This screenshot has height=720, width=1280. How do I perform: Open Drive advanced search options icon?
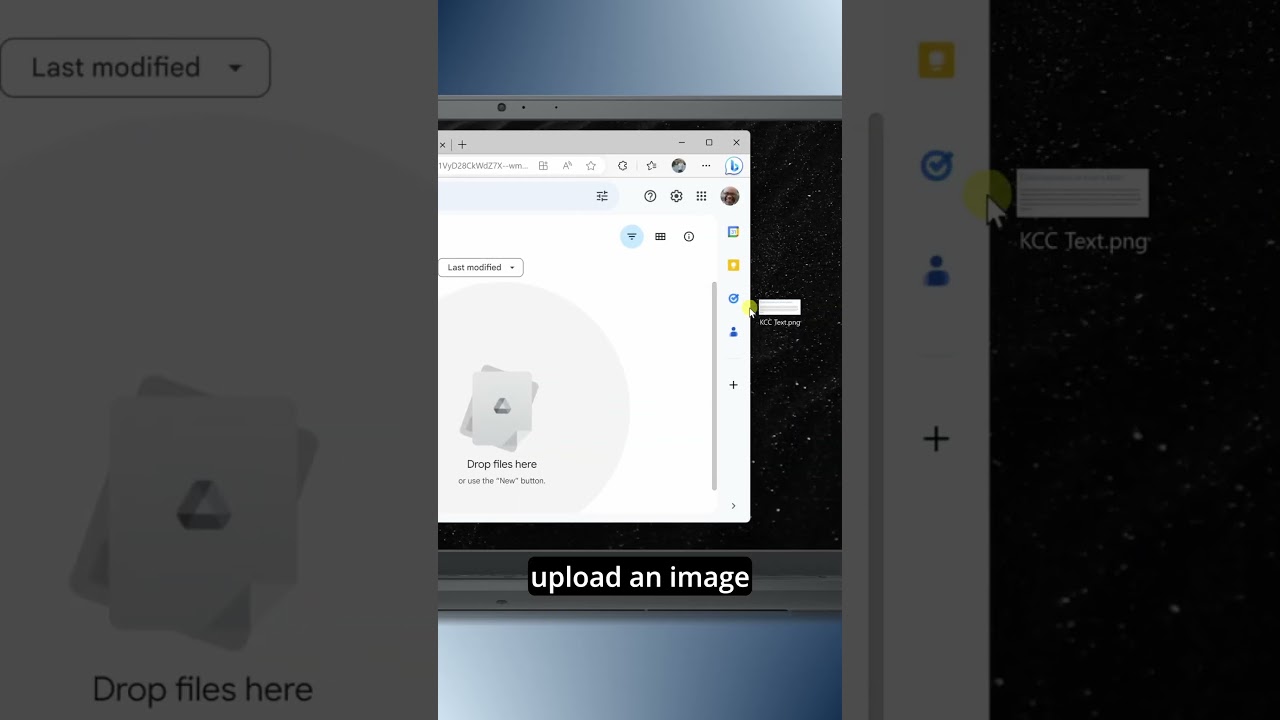(x=602, y=196)
